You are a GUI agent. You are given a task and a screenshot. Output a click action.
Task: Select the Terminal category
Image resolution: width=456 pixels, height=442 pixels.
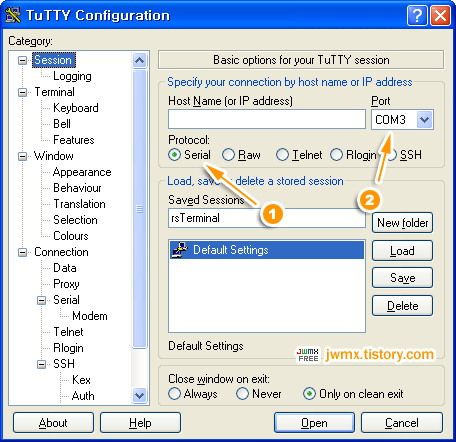[54, 92]
